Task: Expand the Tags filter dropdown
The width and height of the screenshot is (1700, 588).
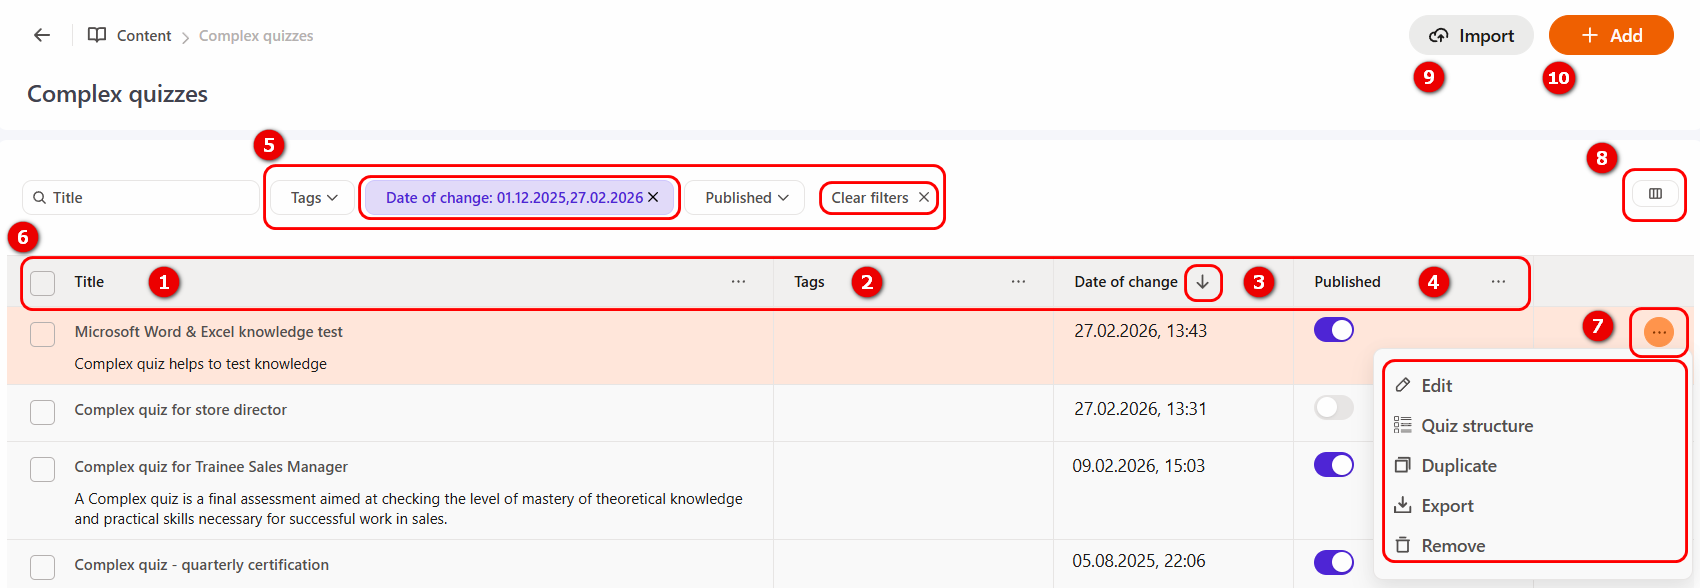Action: point(314,198)
